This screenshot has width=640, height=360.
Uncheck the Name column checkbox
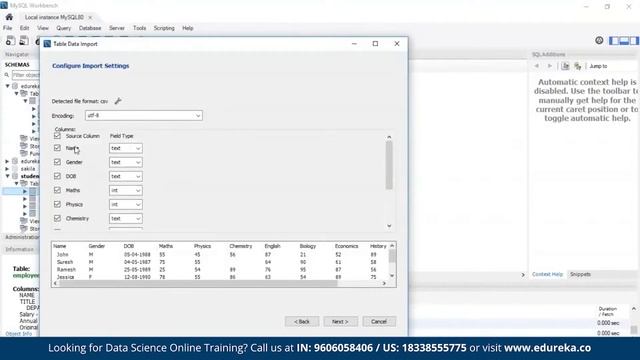coord(57,148)
